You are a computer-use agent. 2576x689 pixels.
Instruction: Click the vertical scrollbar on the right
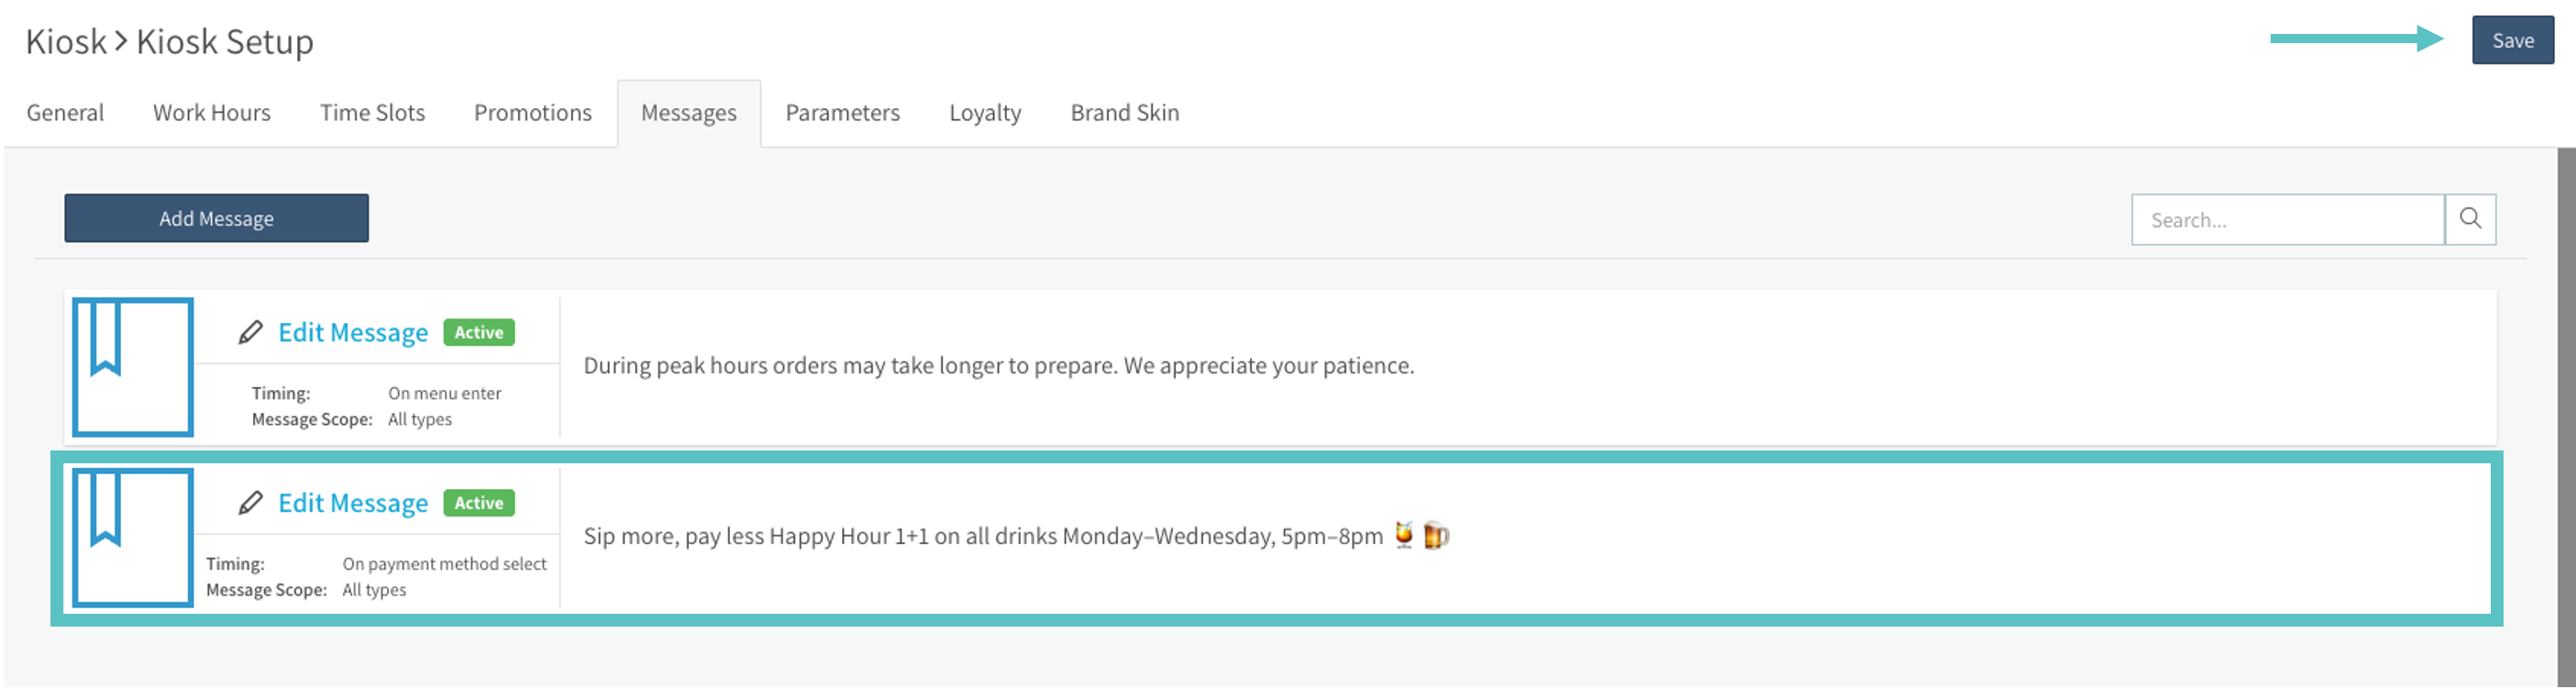[2565, 400]
